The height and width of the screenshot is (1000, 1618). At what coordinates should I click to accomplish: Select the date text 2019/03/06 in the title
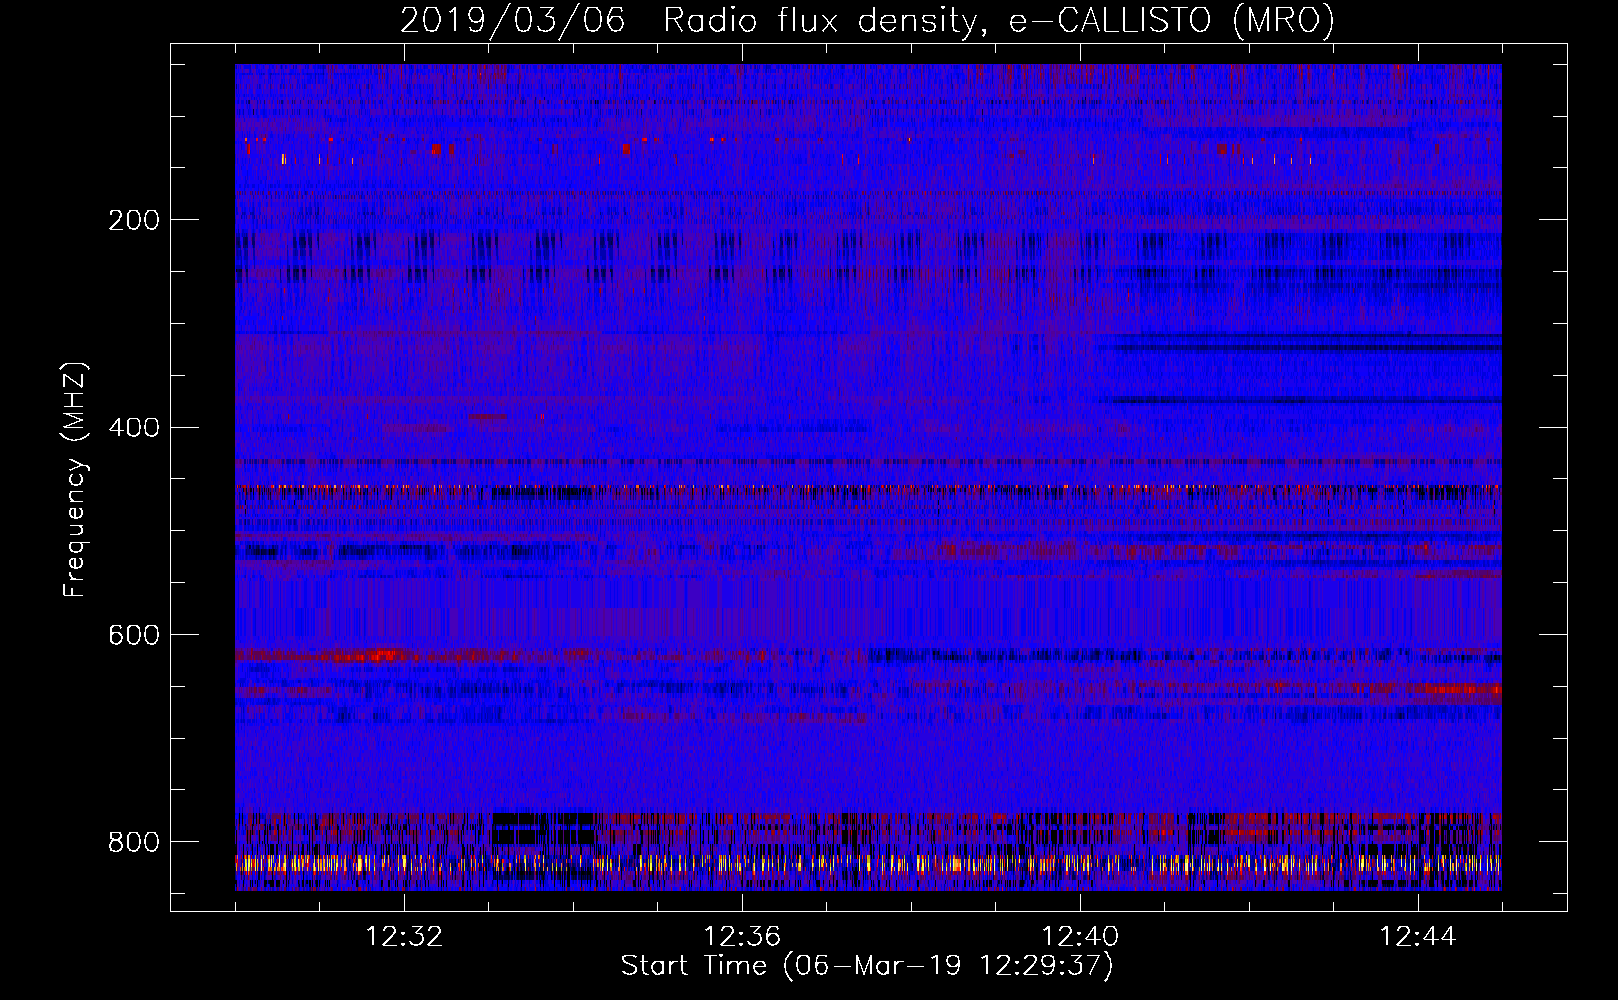(x=513, y=21)
